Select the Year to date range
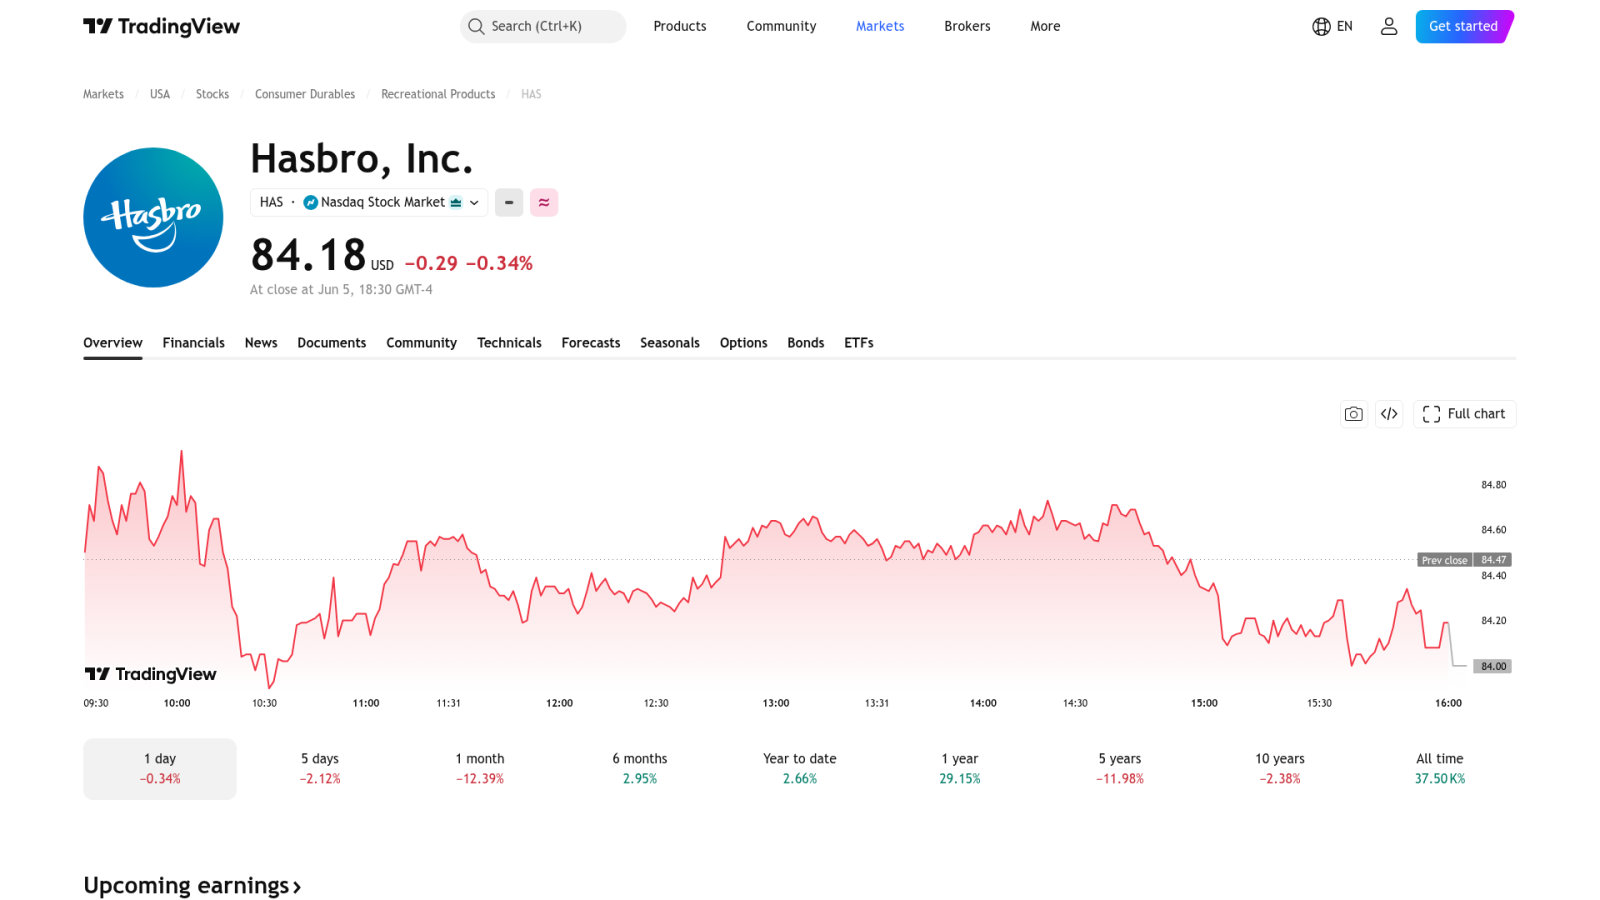The width and height of the screenshot is (1600, 900). click(x=800, y=769)
